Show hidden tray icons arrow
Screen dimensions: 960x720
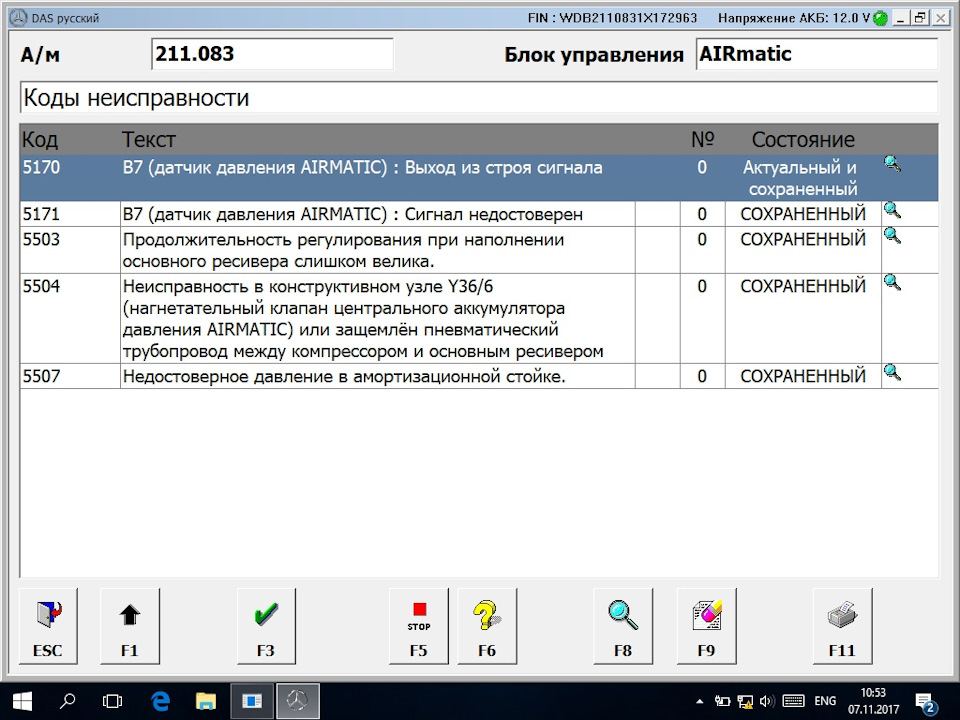pos(700,701)
